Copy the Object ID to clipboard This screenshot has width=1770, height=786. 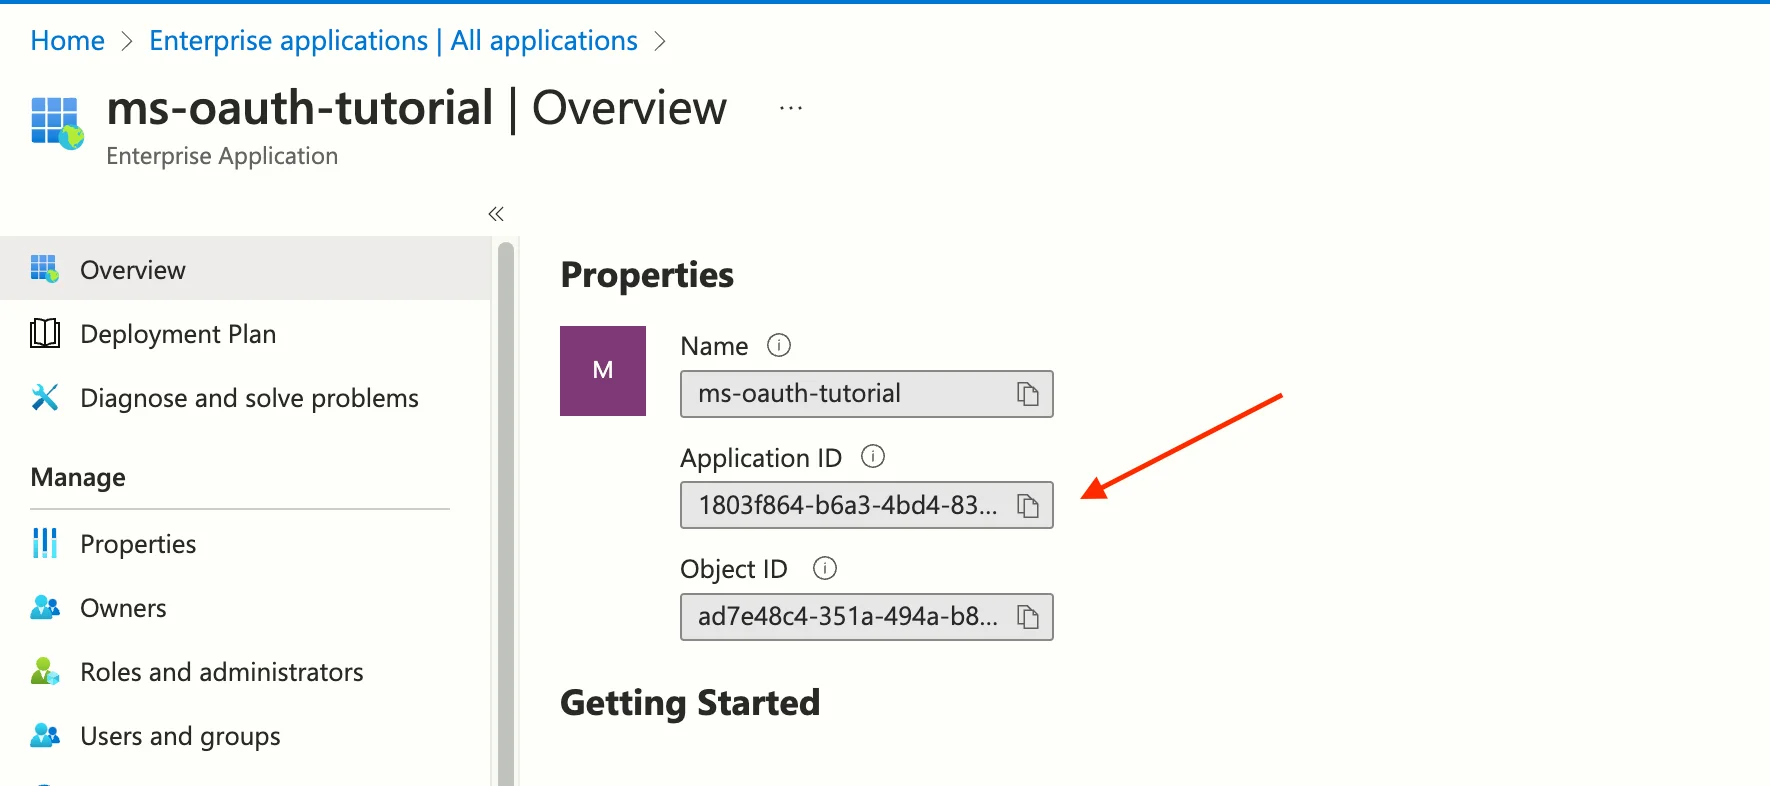click(x=1027, y=617)
